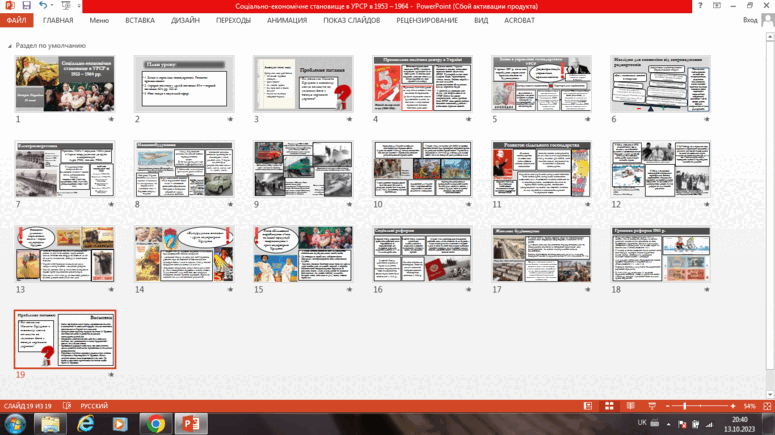
Task: Open undo history dropdown arrow
Action: [x=51, y=5]
